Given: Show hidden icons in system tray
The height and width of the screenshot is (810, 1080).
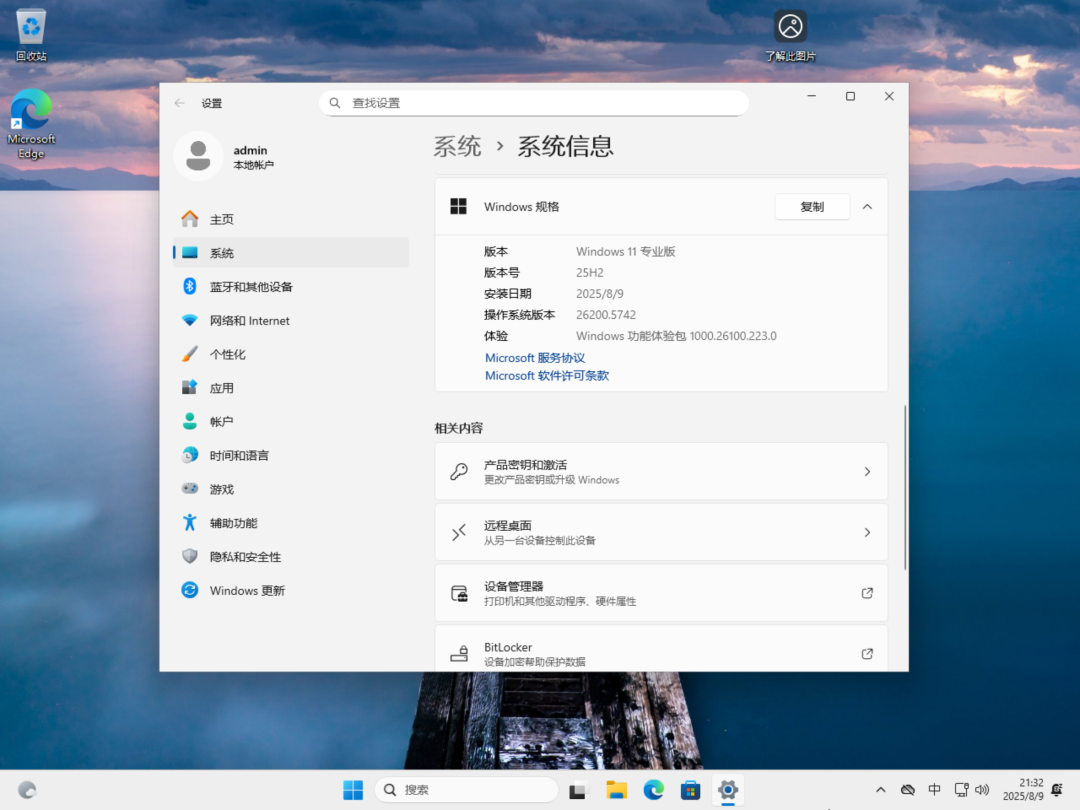Looking at the screenshot, I should pos(880,789).
